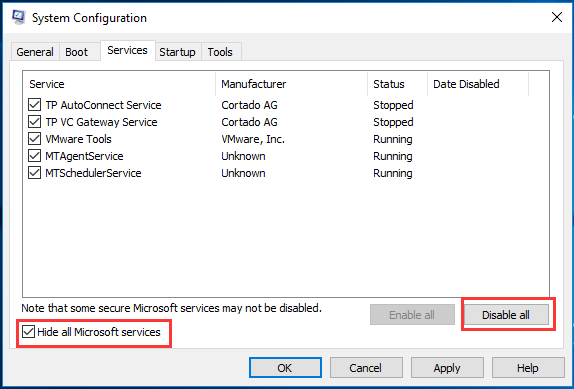Click the Disable all button

pyautogui.click(x=506, y=315)
